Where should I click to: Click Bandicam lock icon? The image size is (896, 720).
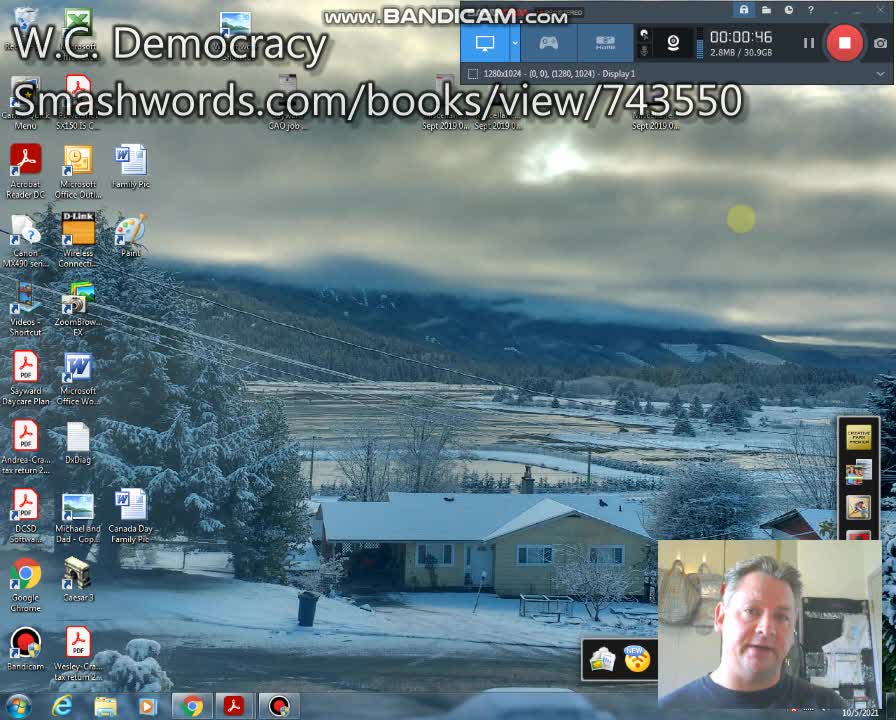pos(743,10)
